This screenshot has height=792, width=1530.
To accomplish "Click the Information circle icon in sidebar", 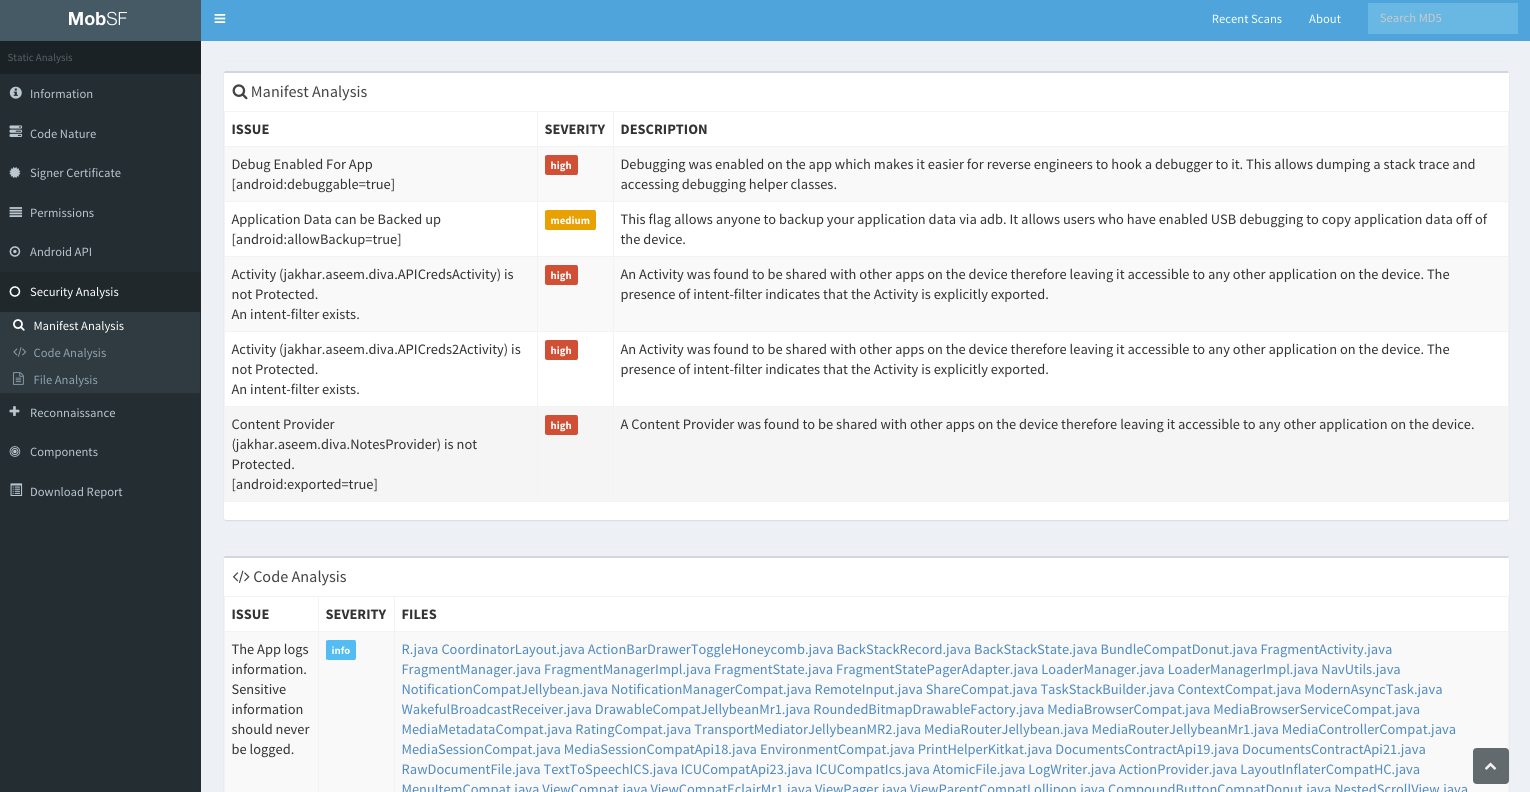I will [15, 93].
